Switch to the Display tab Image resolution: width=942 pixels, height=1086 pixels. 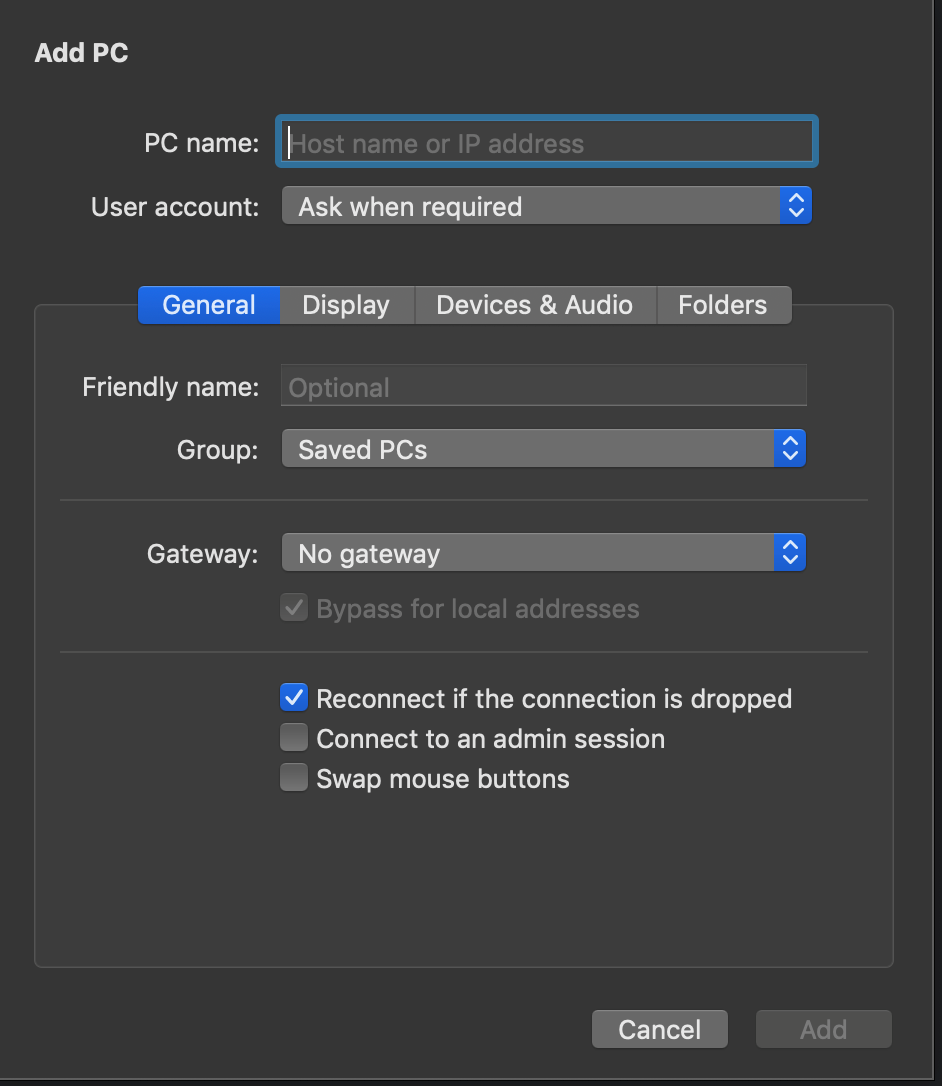(346, 305)
